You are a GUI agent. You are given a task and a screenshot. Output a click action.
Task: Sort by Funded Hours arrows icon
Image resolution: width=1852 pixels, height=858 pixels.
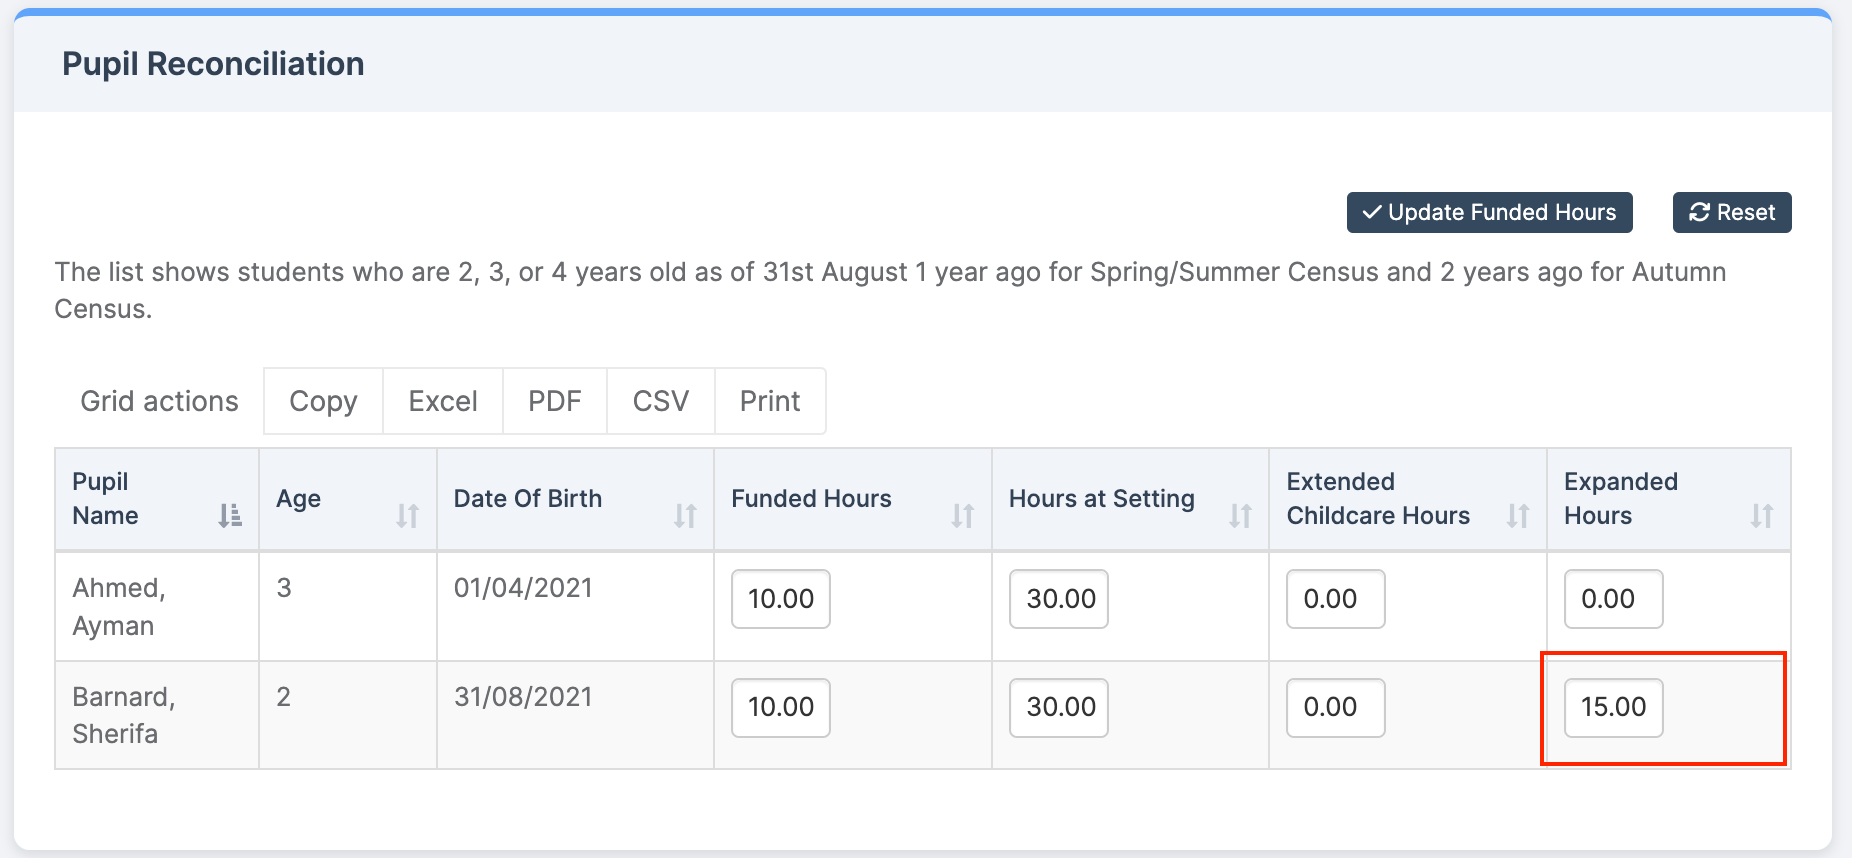(963, 515)
